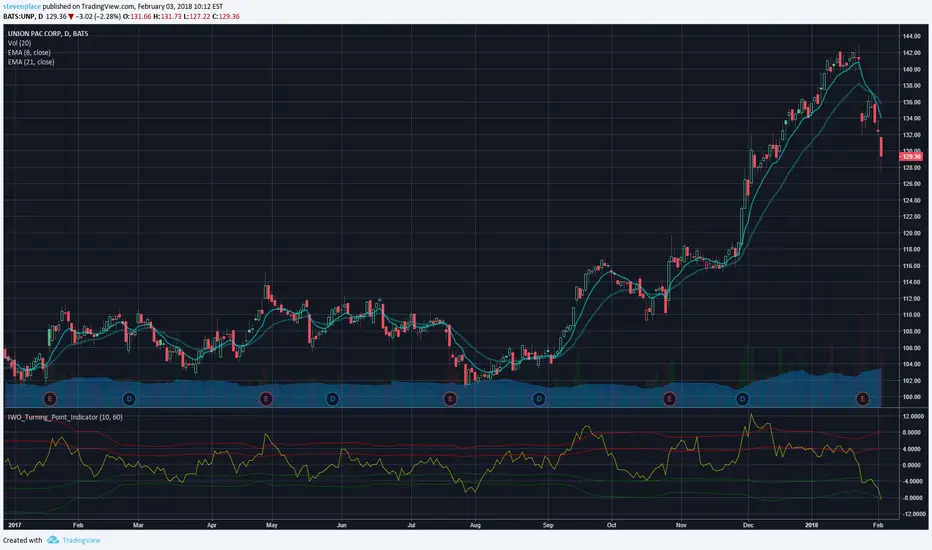Click the 120.00 price axis label

911,233
